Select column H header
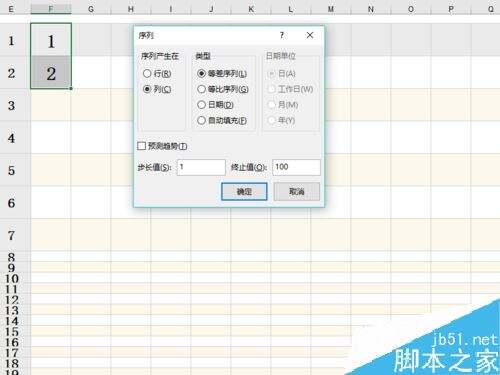This screenshot has width=500, height=375. [131, 9]
